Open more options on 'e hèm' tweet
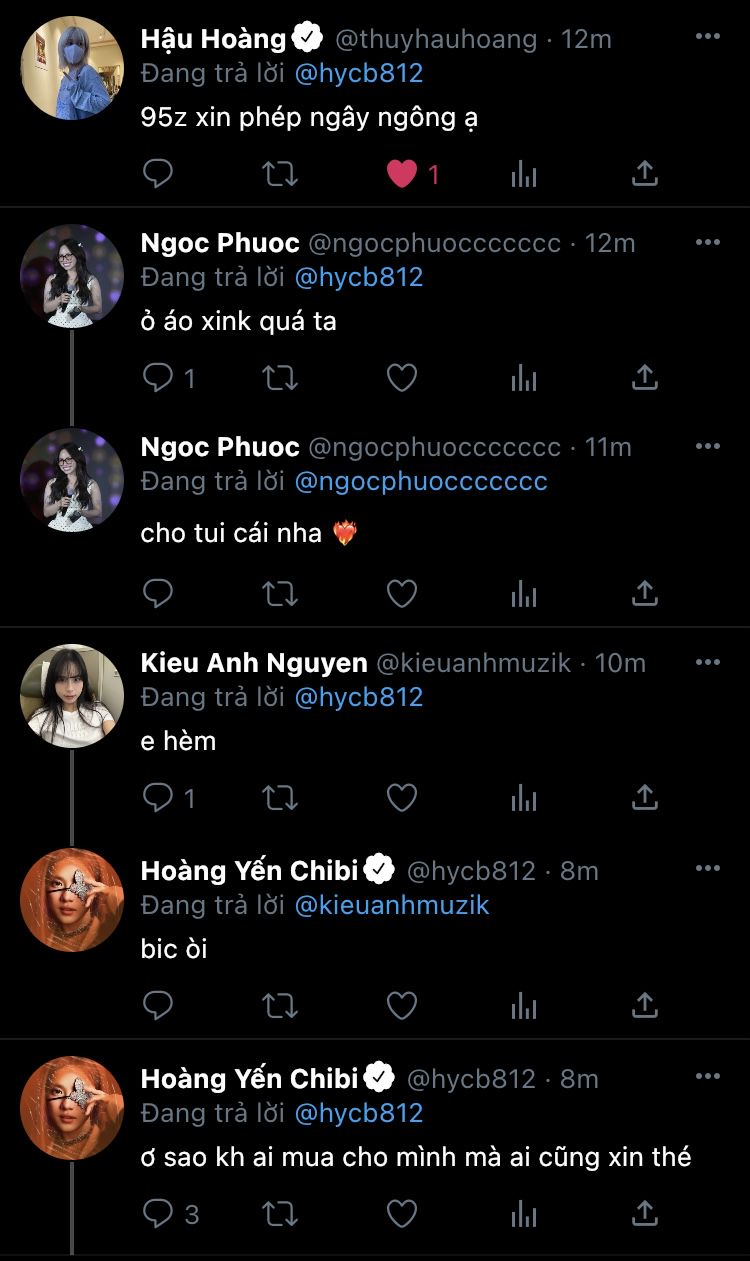Screen dimensions: 750x1261 click(x=707, y=661)
